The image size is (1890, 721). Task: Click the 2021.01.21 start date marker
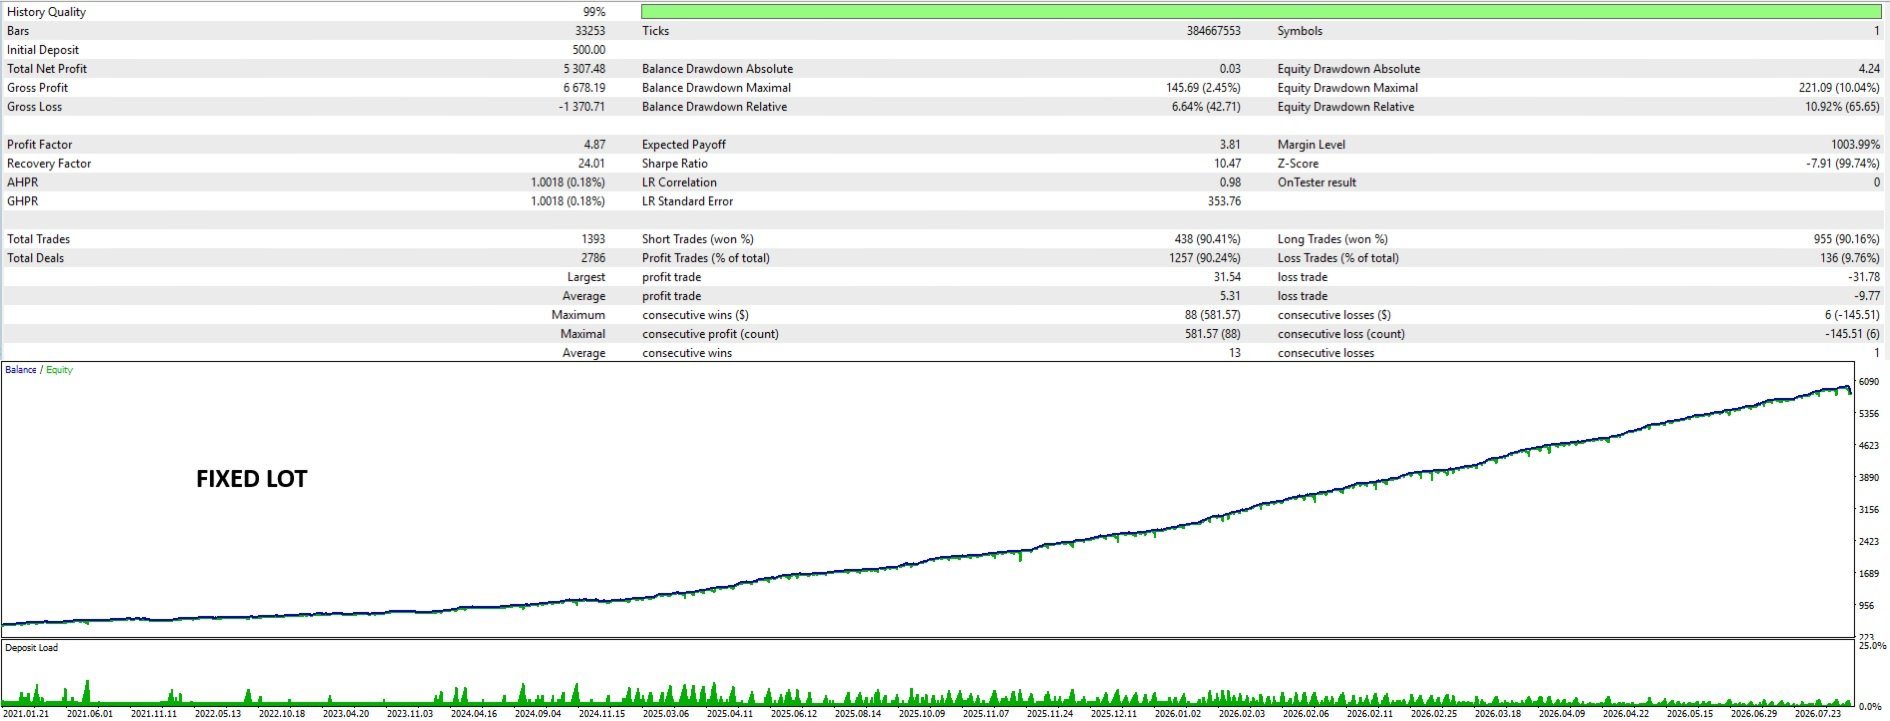click(26, 713)
